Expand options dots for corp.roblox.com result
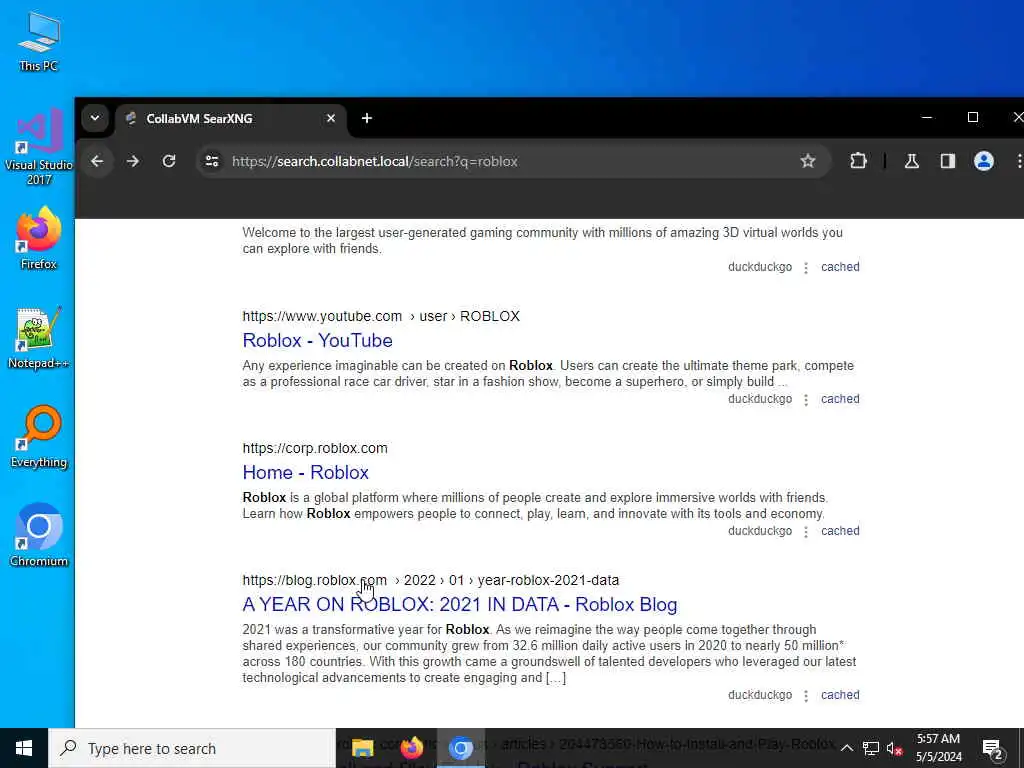This screenshot has width=1024, height=768. 806,532
